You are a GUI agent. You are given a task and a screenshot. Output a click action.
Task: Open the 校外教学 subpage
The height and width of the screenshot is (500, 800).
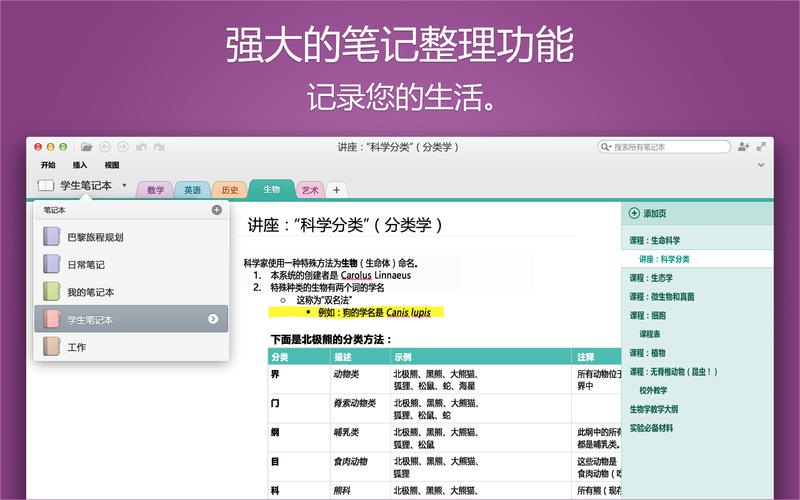pyautogui.click(x=697, y=390)
